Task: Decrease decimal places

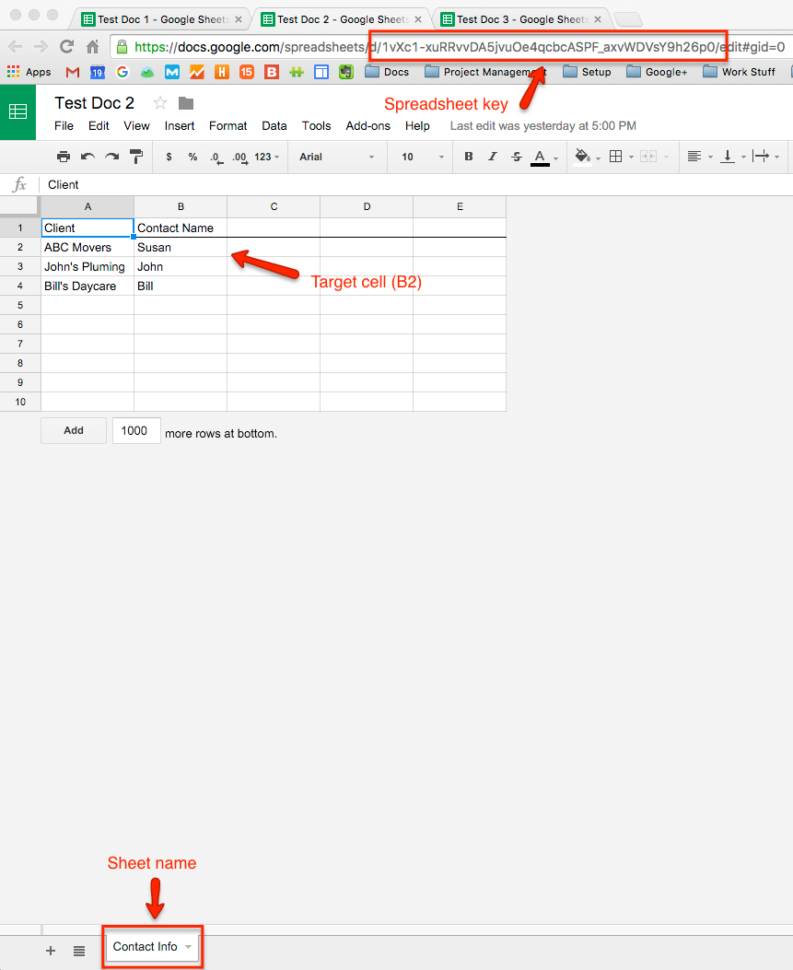Action: [x=216, y=157]
